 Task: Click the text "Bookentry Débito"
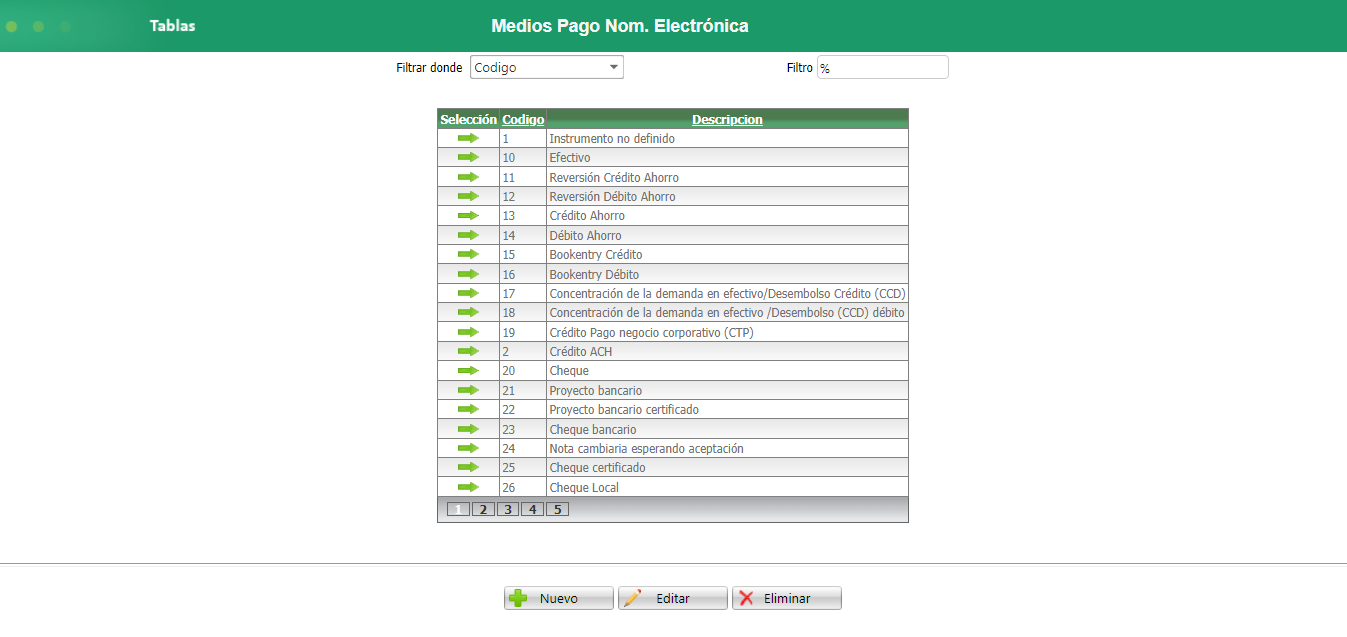coord(594,275)
